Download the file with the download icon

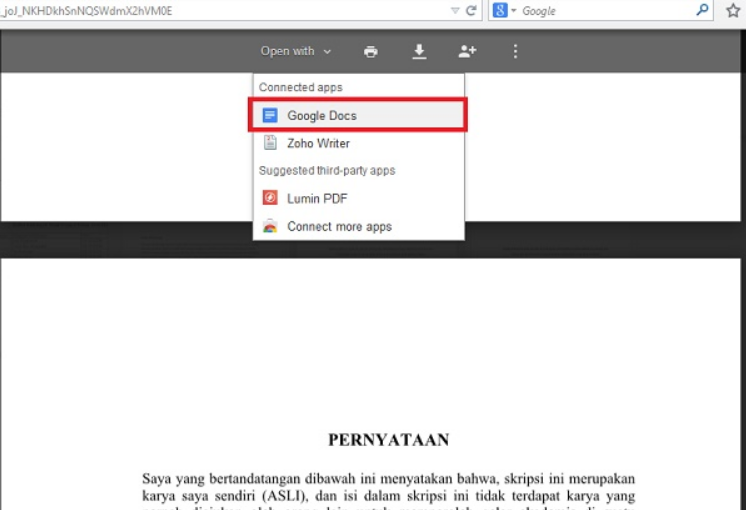tap(419, 51)
